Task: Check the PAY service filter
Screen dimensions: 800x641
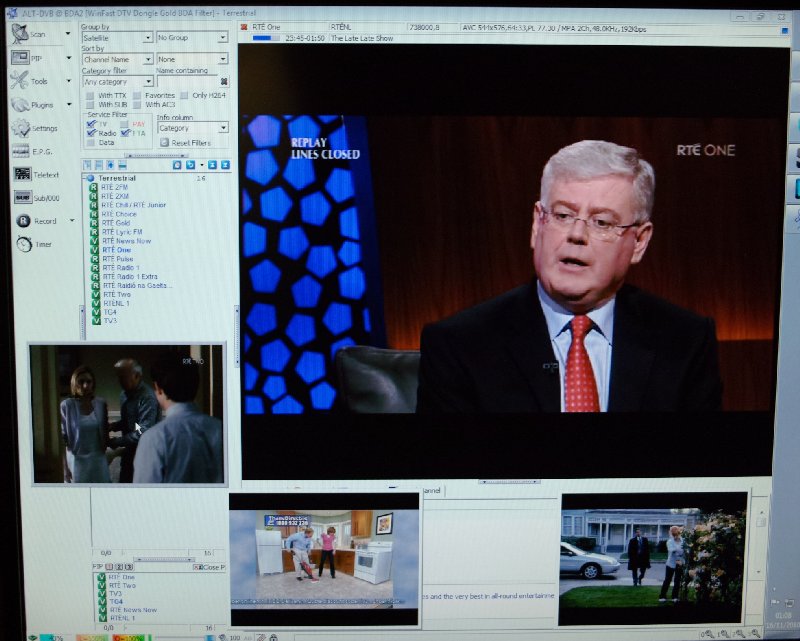Action: click(124, 124)
